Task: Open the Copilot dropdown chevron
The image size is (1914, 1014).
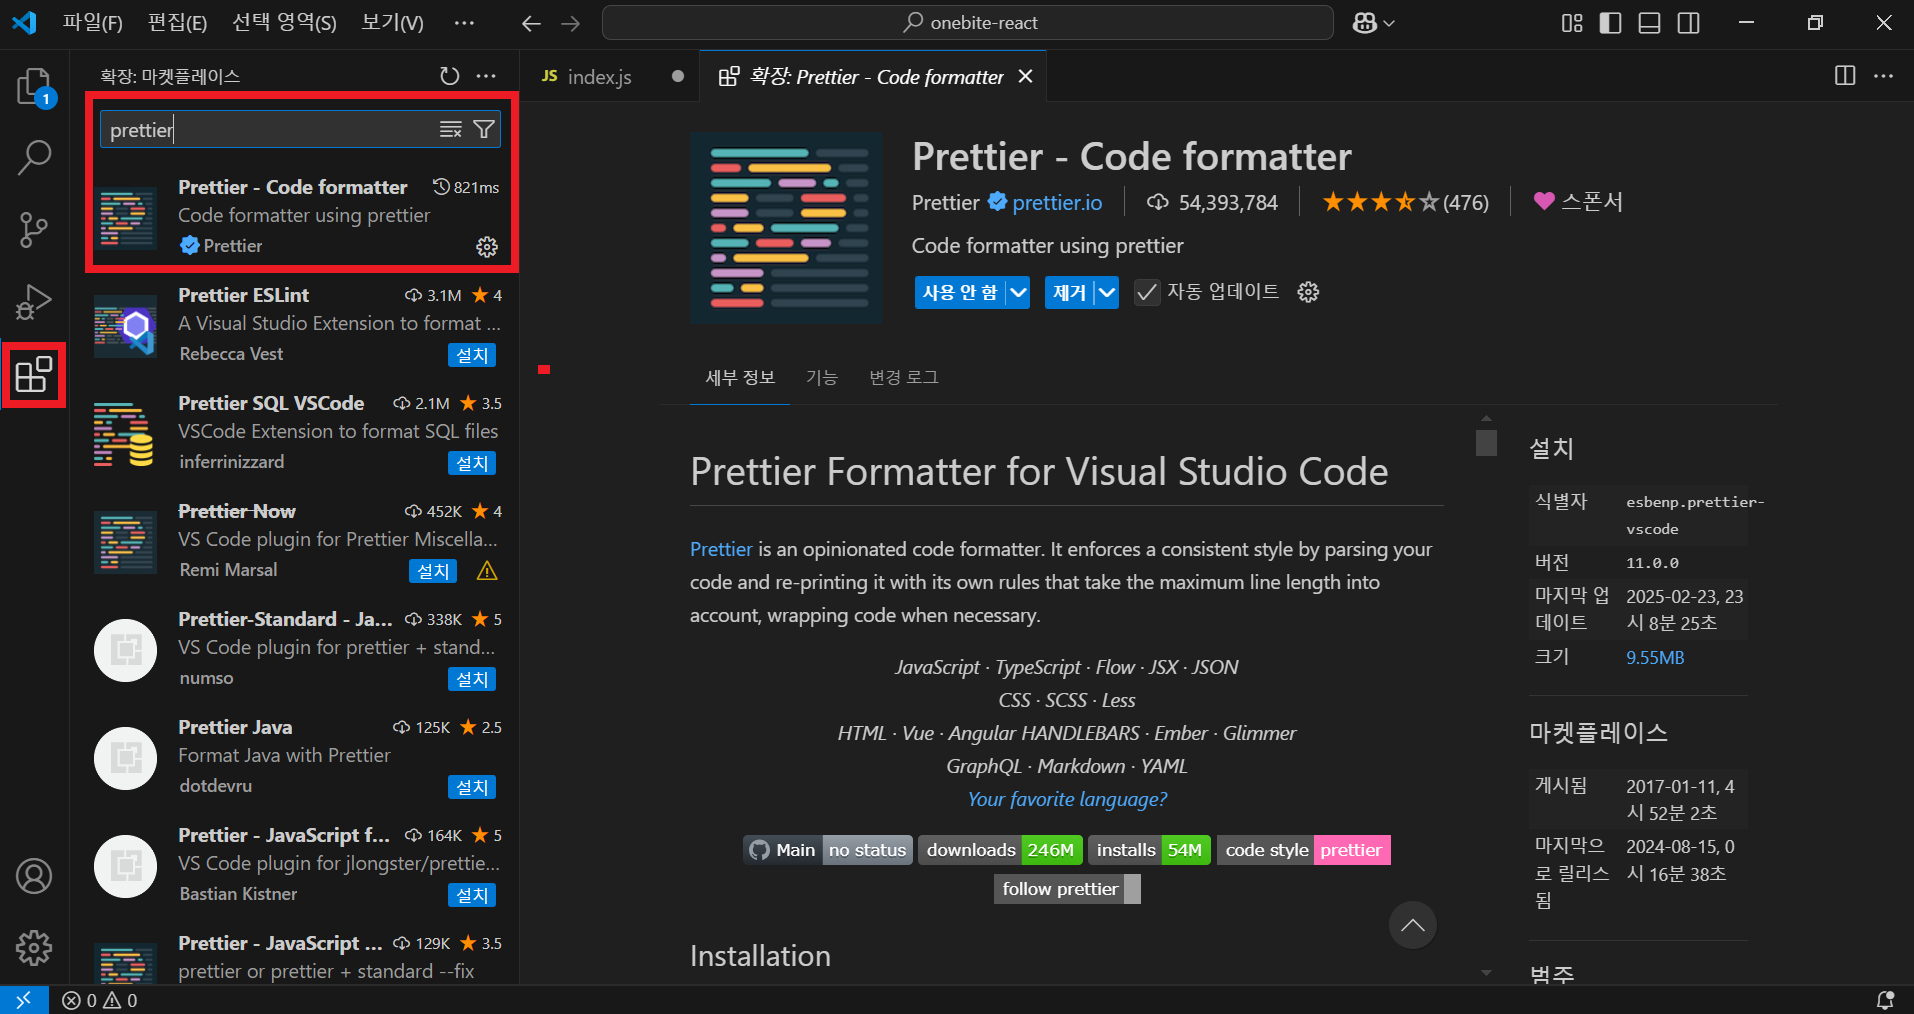Action: [x=1389, y=23]
